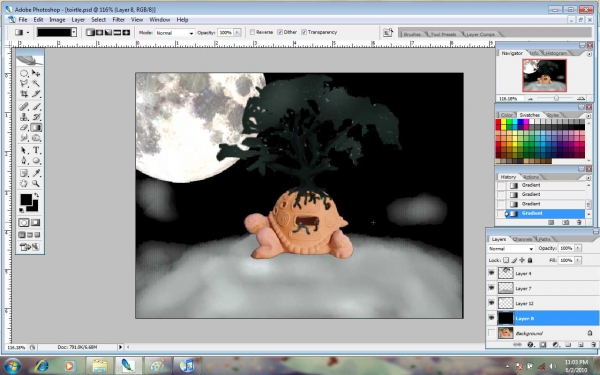Swap foreground and background colors

[x=36, y=196]
